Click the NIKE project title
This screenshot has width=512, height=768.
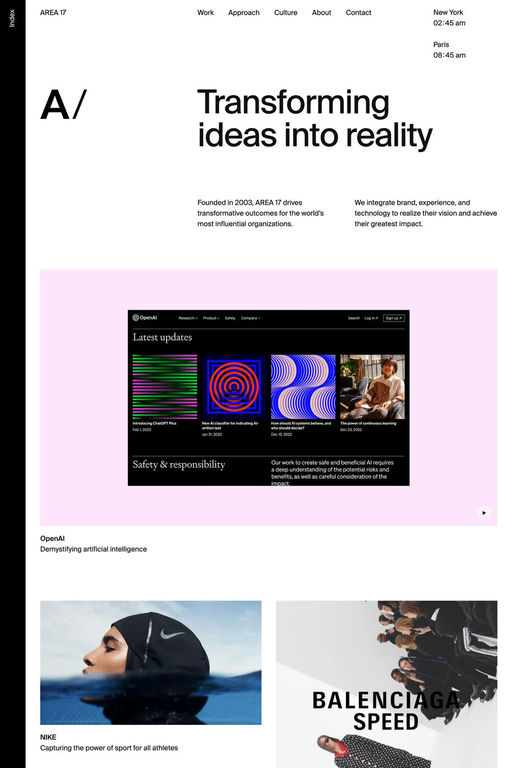(x=48, y=737)
